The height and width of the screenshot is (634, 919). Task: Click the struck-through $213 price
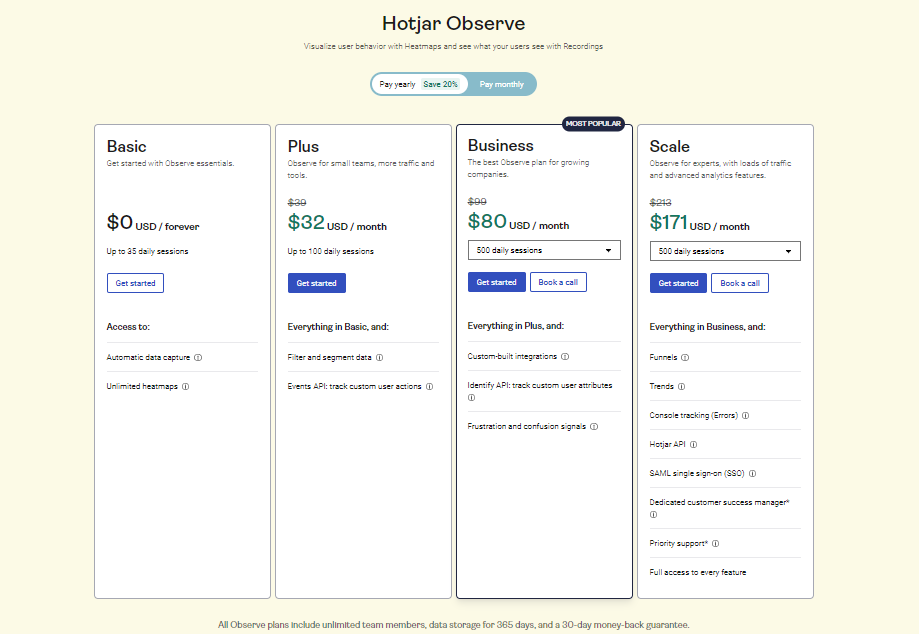661,203
